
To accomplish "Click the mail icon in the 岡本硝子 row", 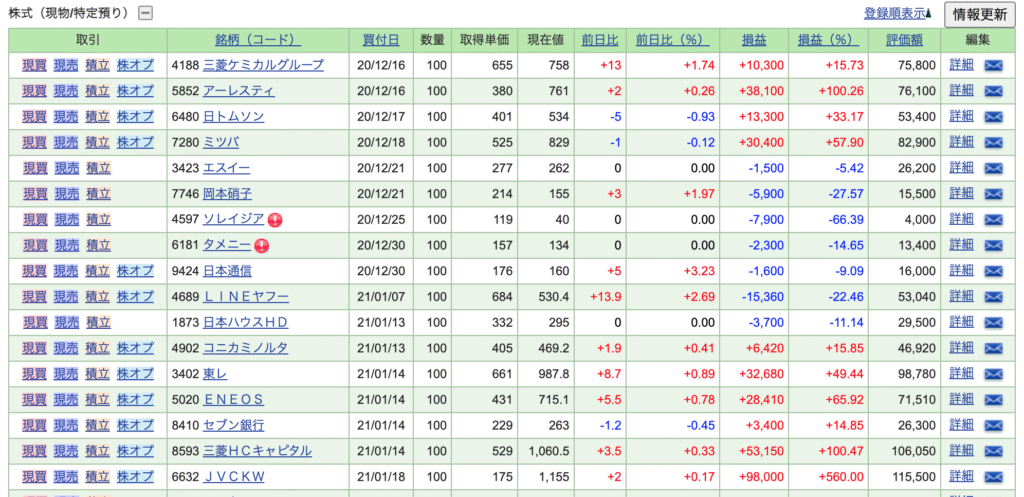I will coord(993,194).
